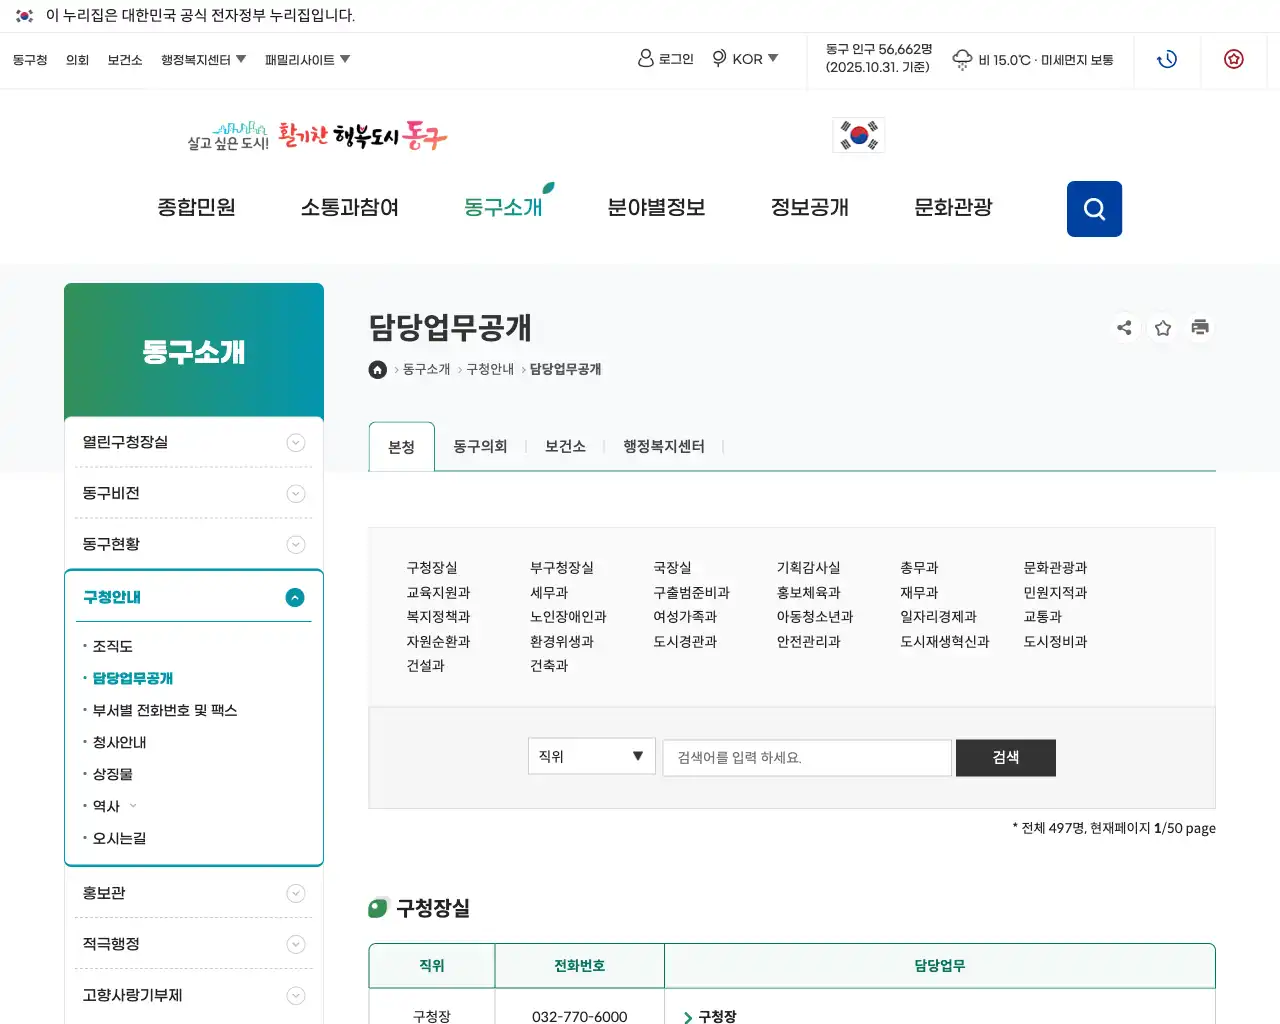Open the 문화관광 menu
This screenshot has height=1024, width=1280.
[951, 207]
